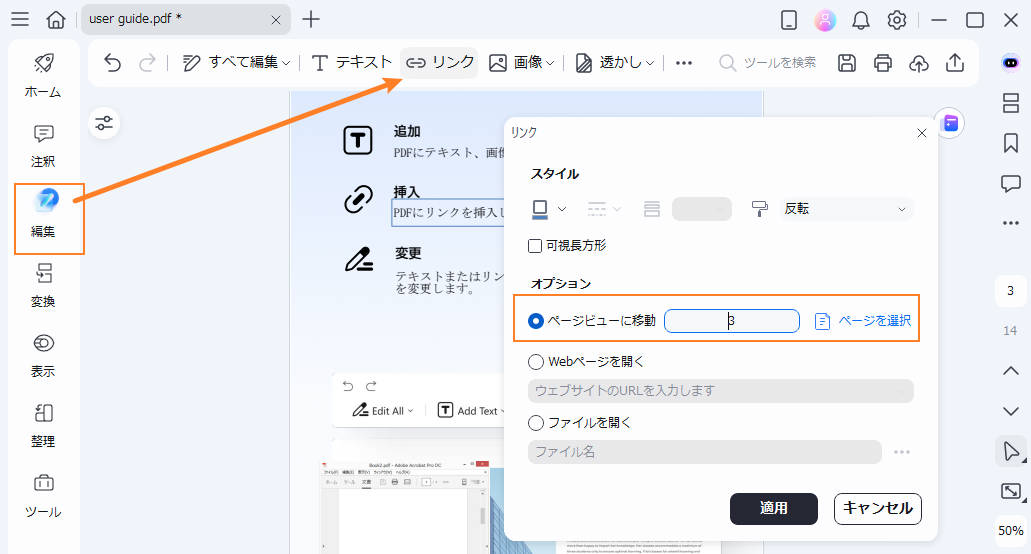Redo the action in the toolbar
Image resolution: width=1031 pixels, height=554 pixels.
point(147,62)
